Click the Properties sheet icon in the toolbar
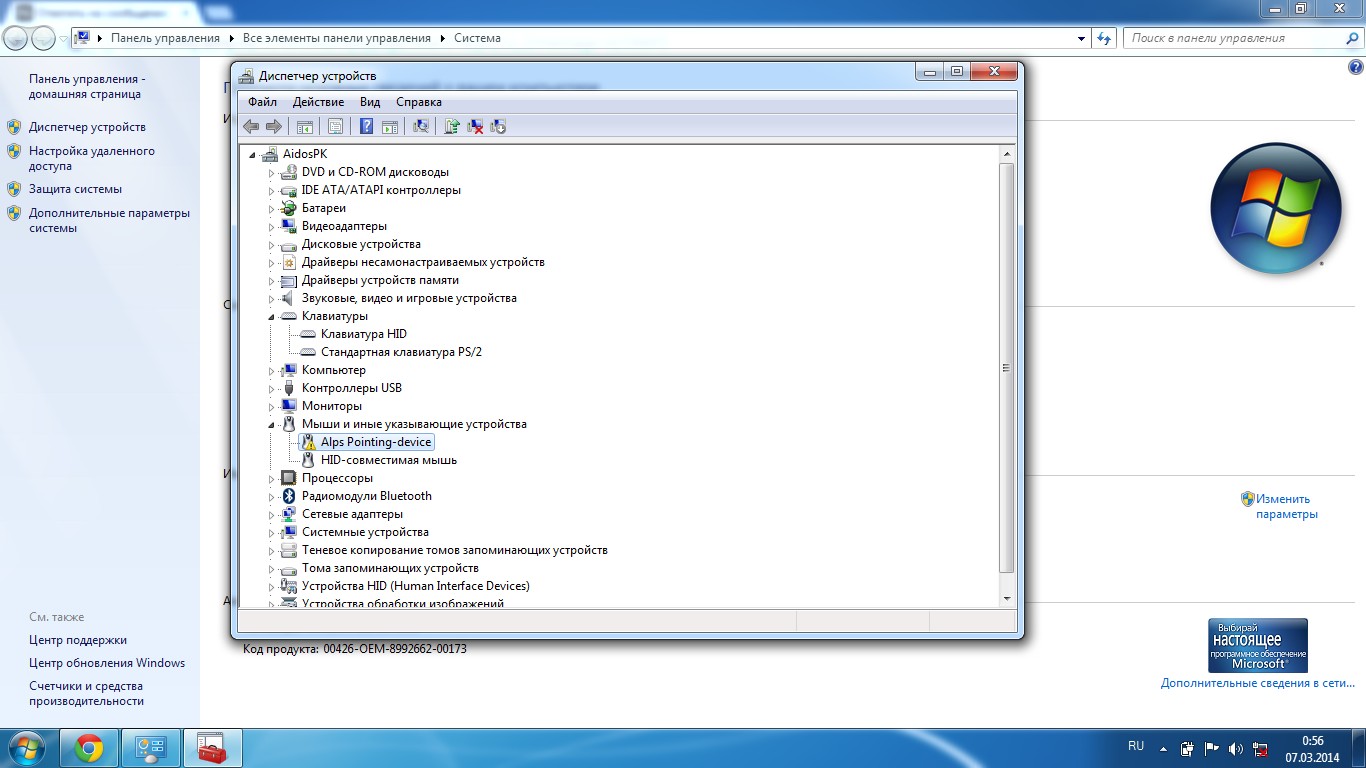This screenshot has width=1366, height=768. 335,126
